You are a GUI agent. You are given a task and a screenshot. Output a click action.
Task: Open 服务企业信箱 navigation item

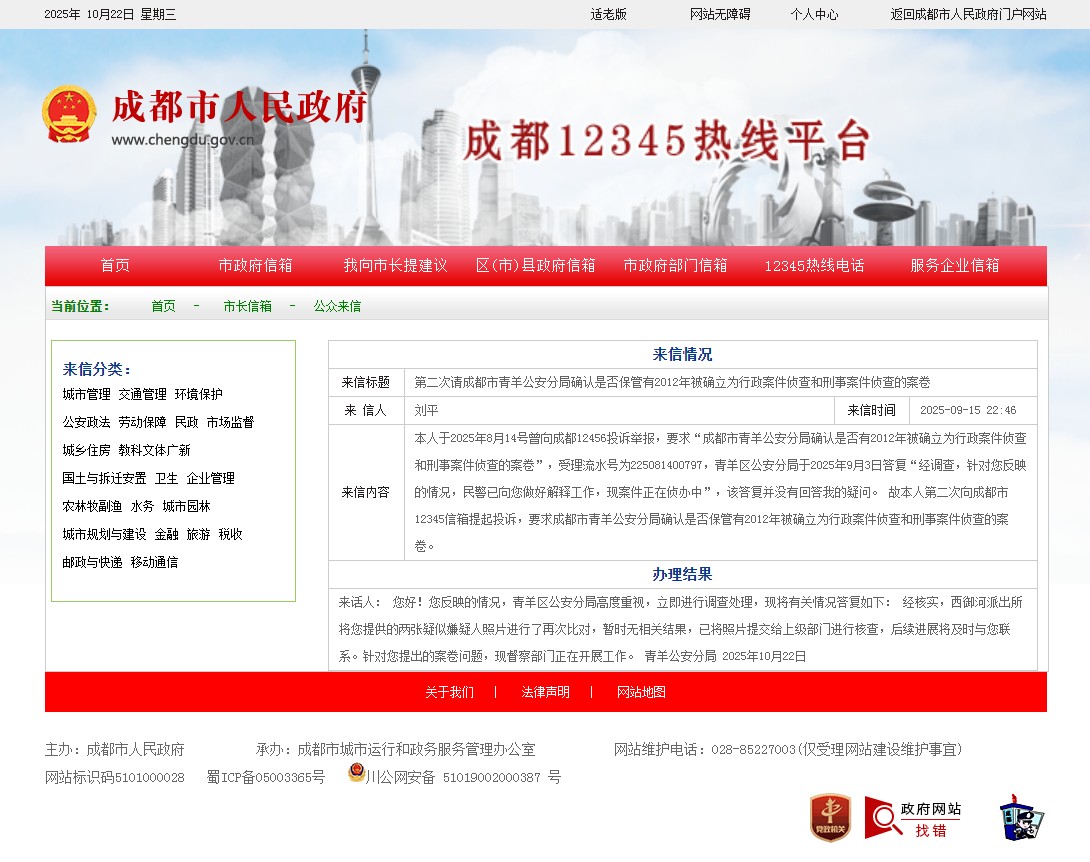click(954, 266)
